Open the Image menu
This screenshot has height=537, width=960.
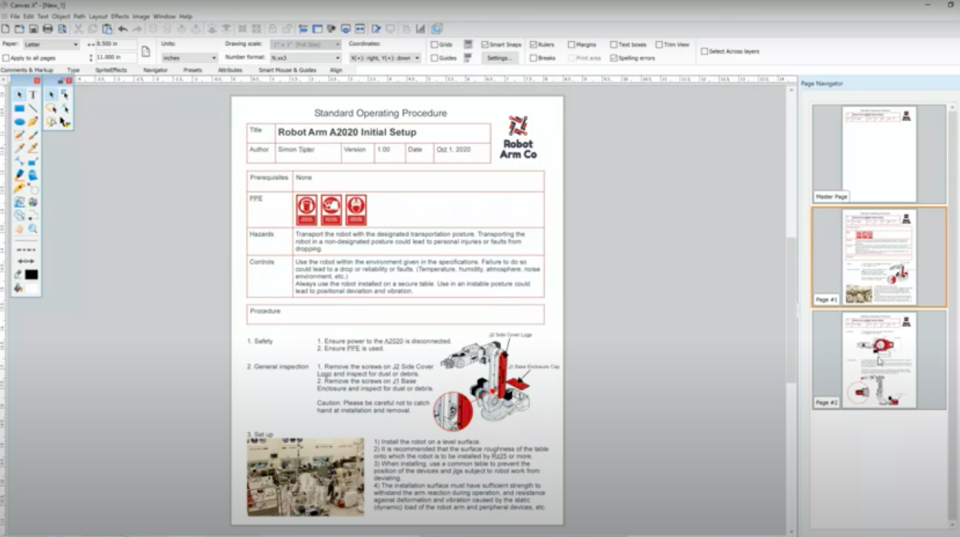click(141, 17)
